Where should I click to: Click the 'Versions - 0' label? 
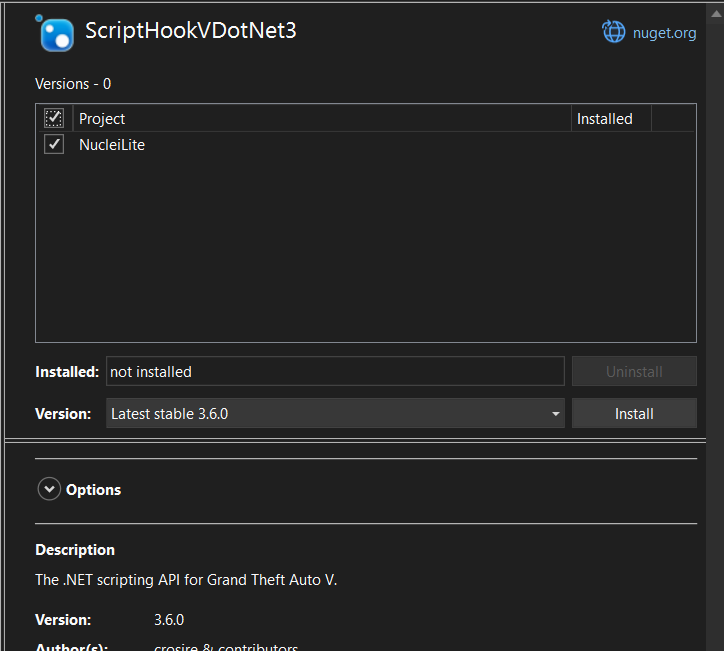pos(73,84)
